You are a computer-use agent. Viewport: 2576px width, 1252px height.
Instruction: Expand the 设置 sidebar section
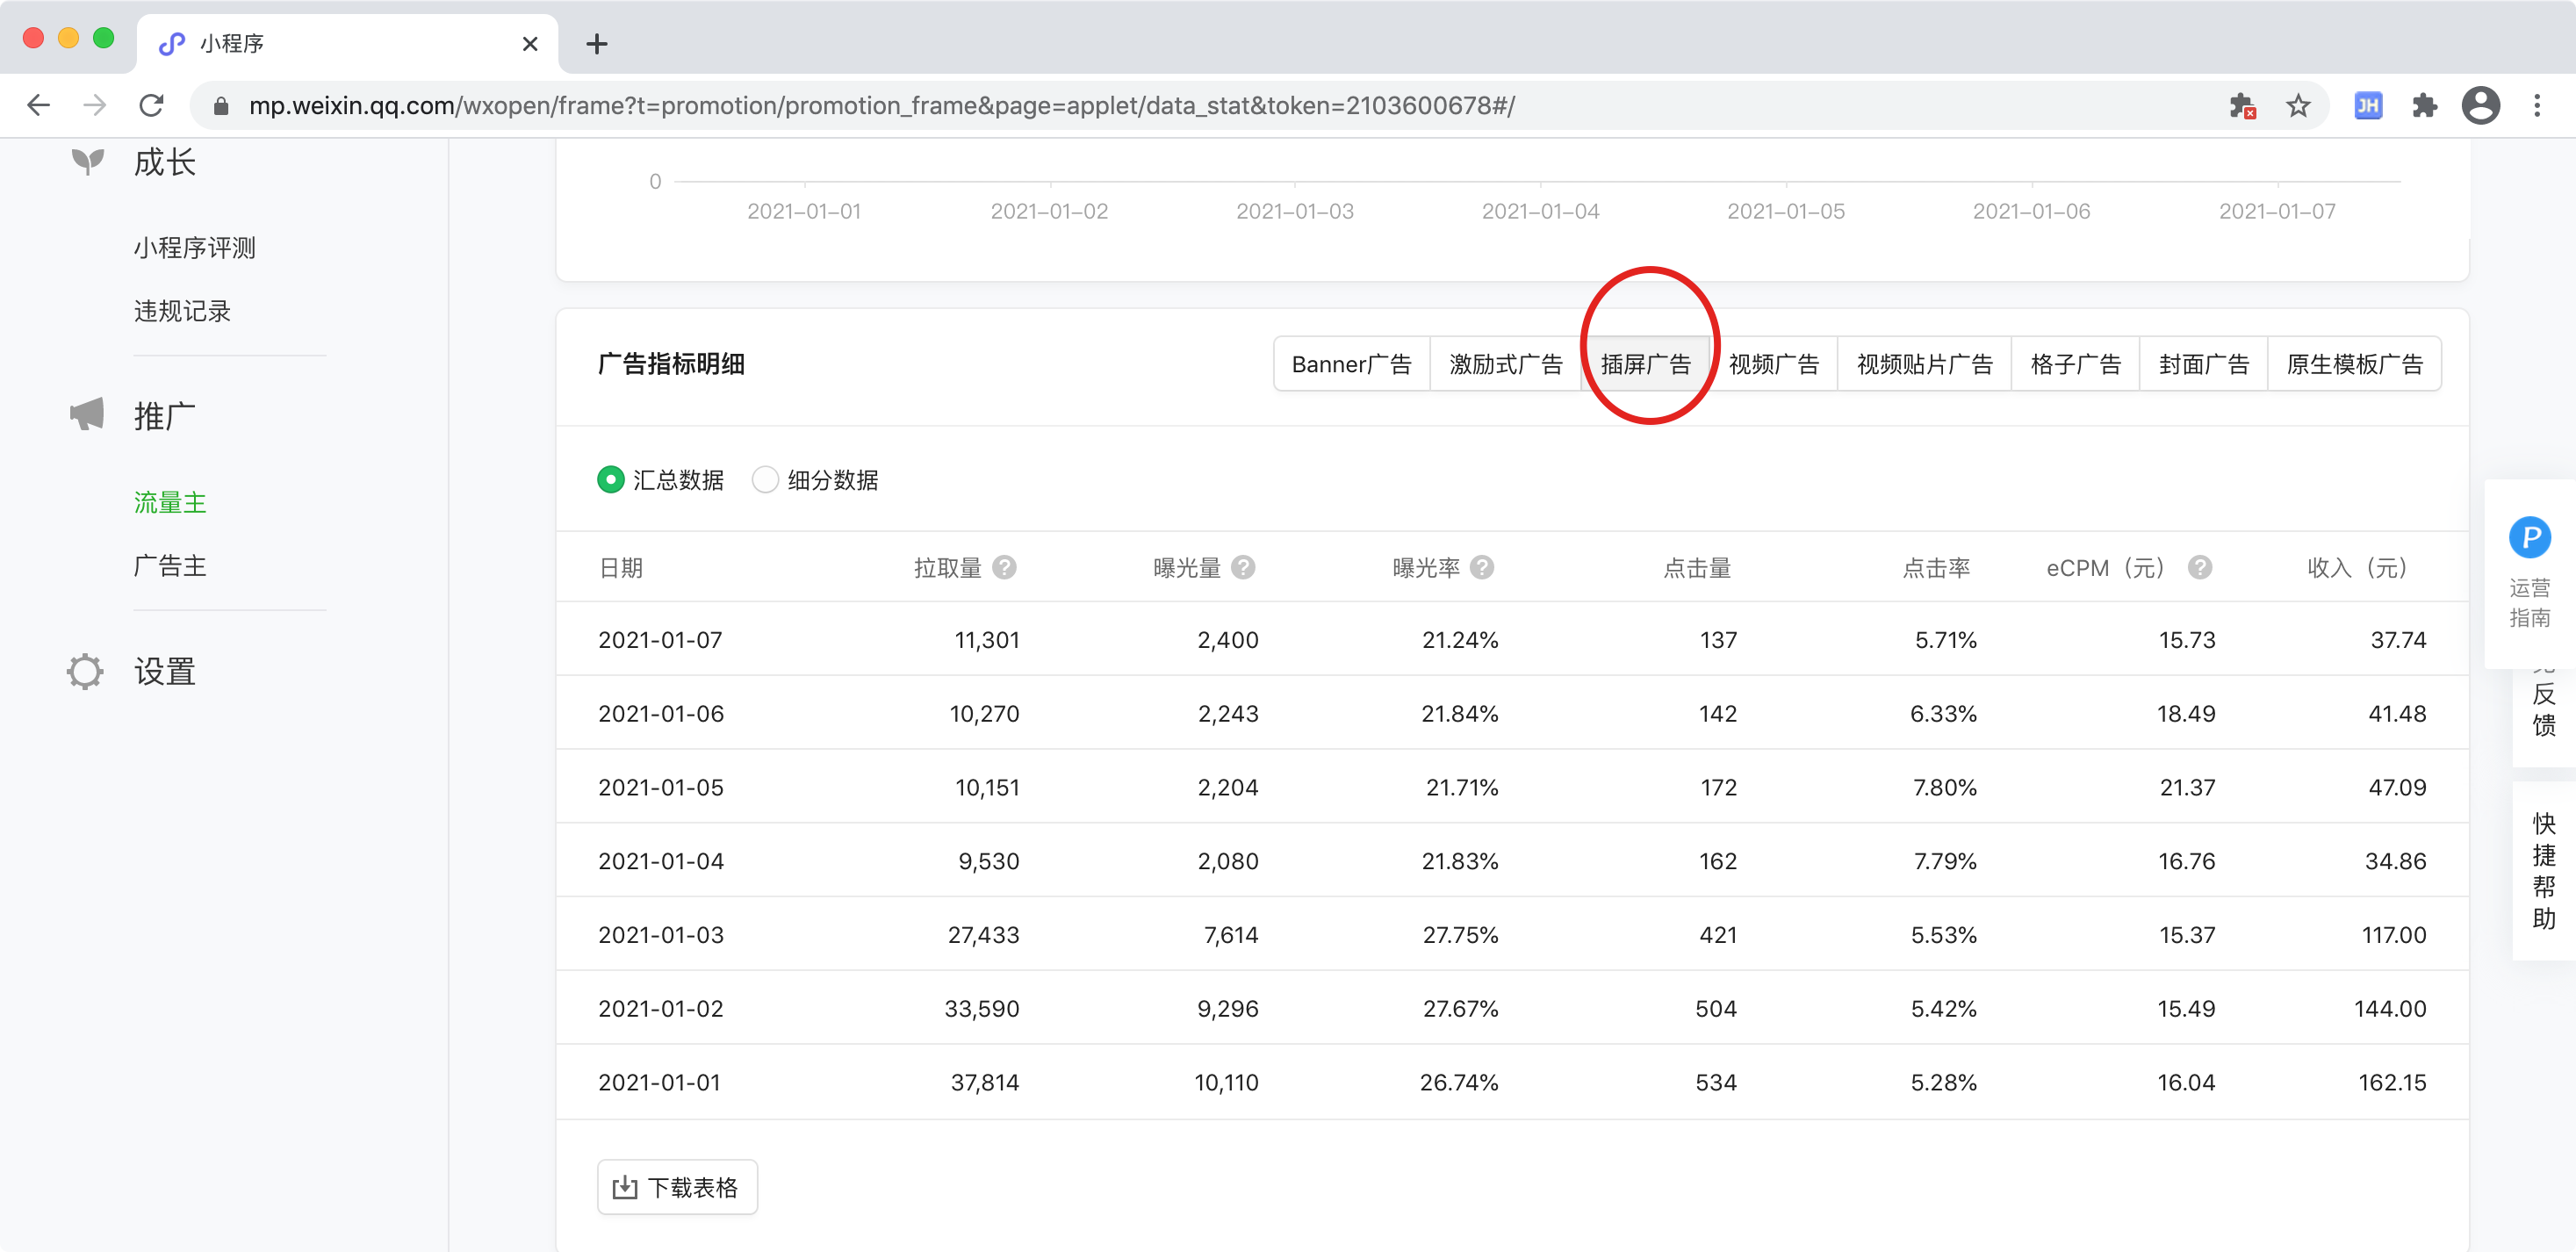coord(164,672)
